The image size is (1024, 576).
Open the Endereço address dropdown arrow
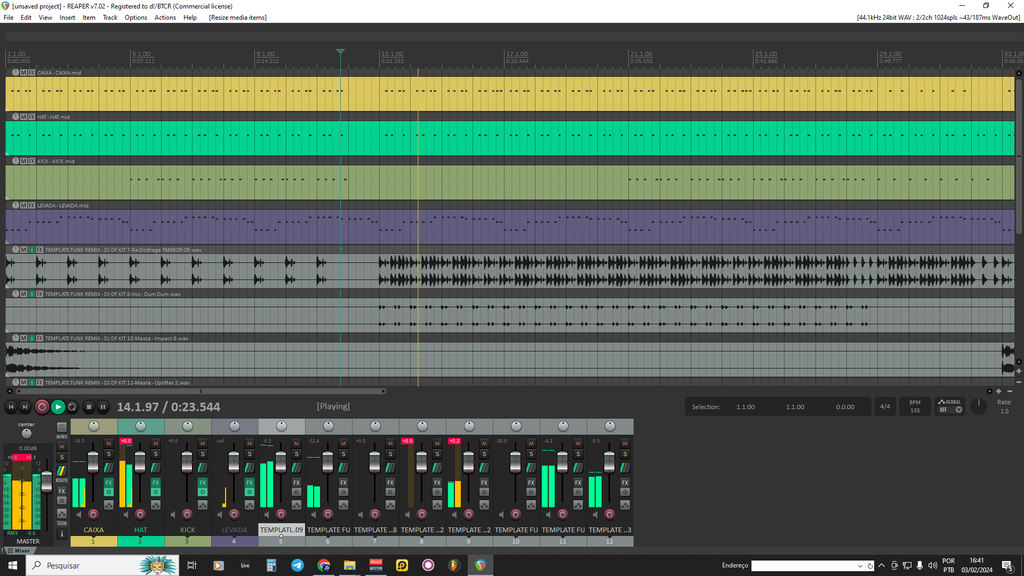pyautogui.click(x=859, y=566)
